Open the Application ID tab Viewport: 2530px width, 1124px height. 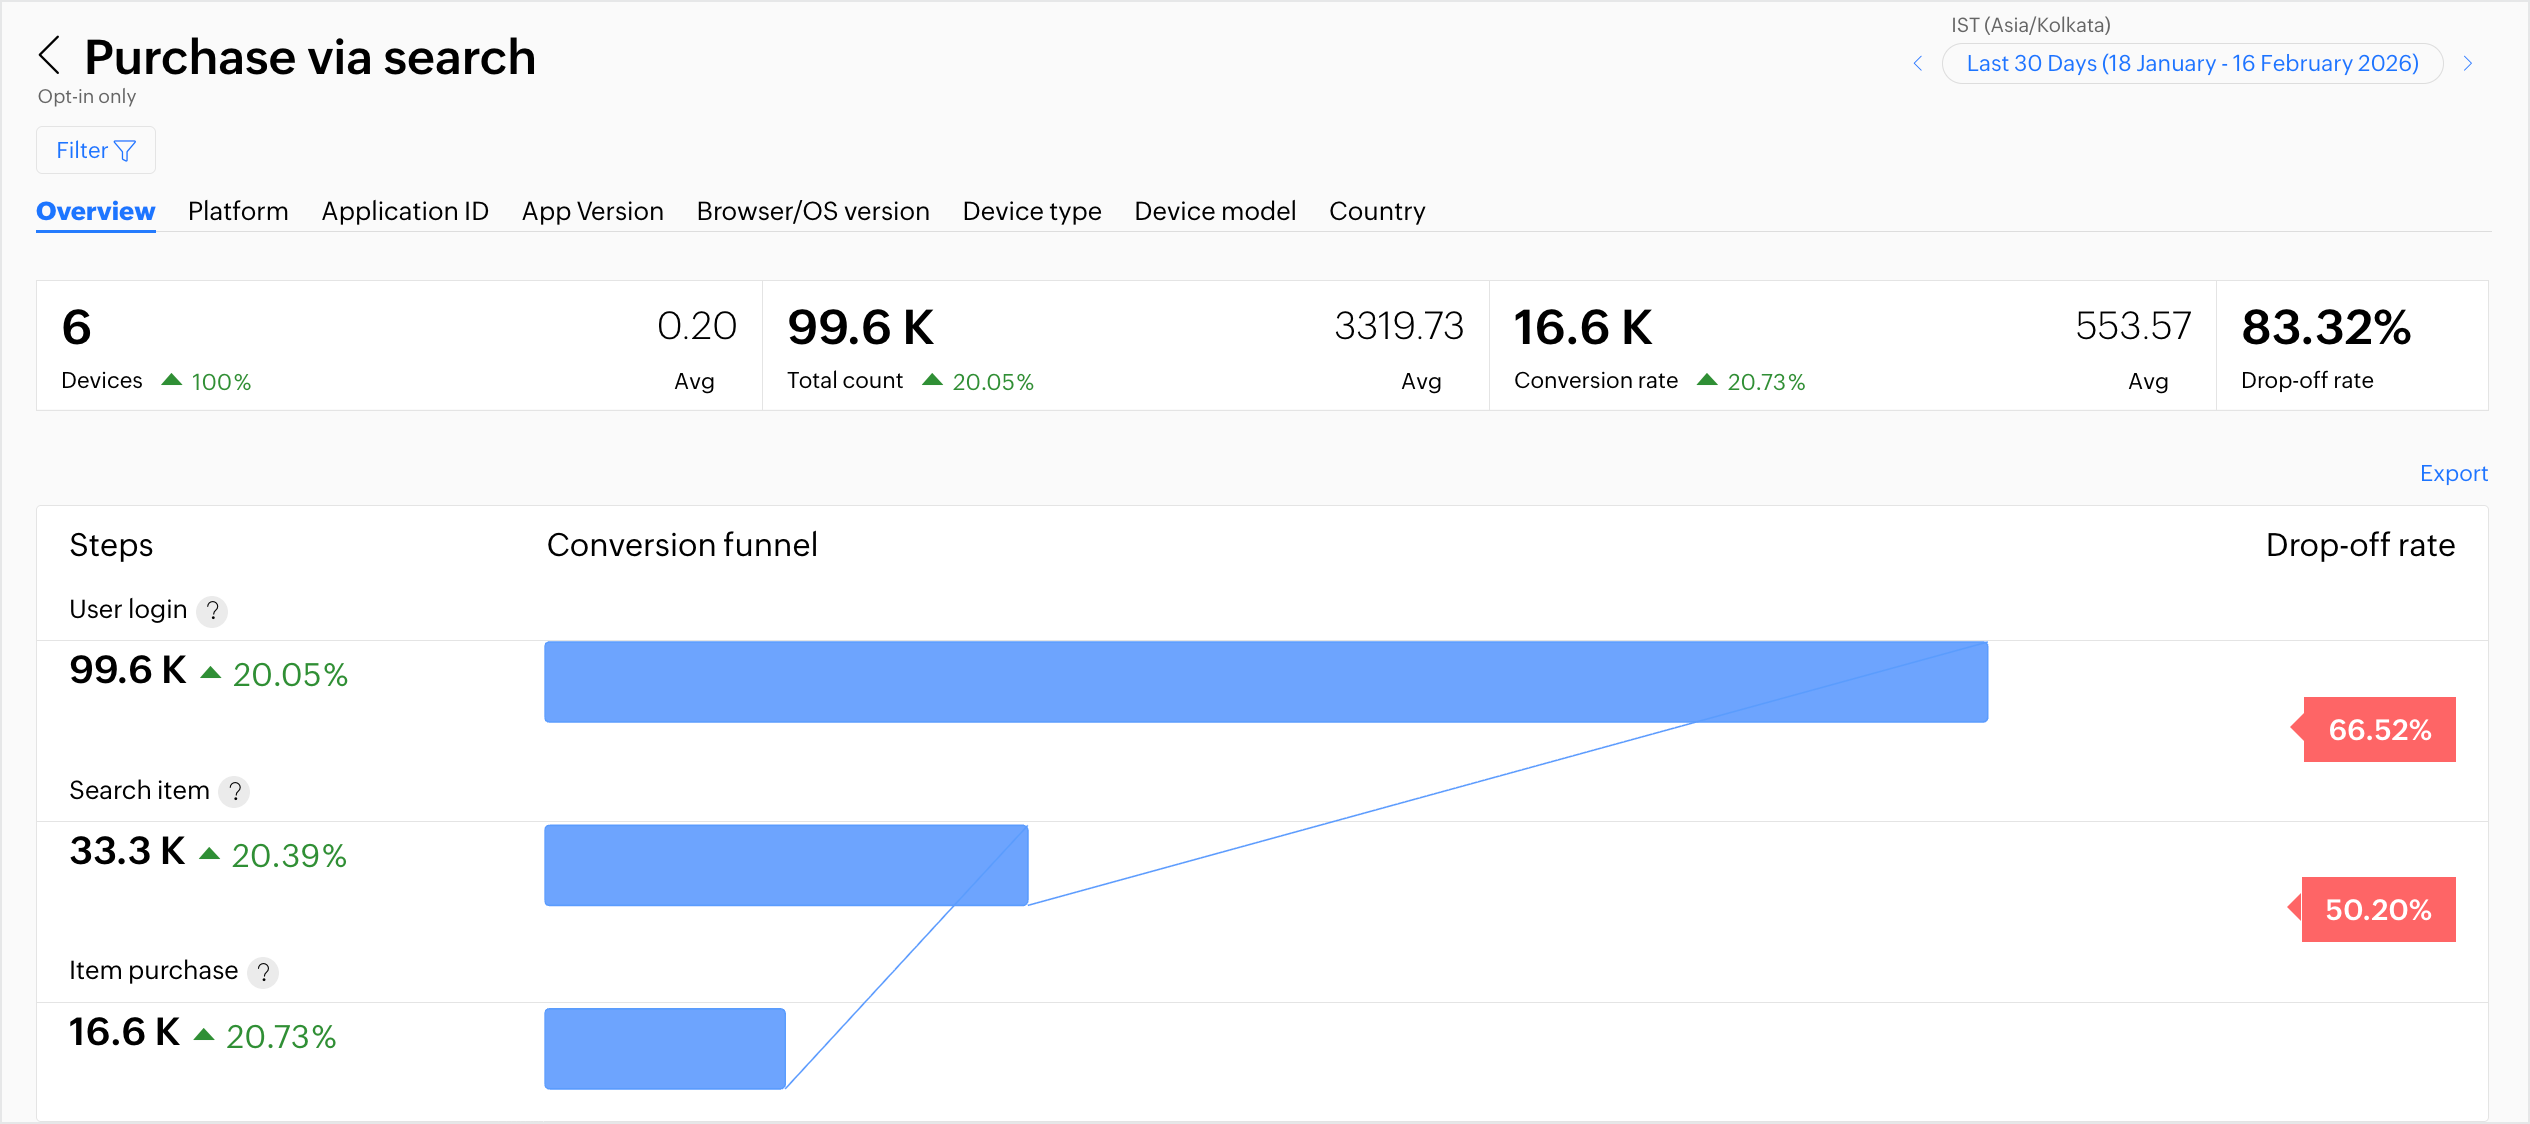coord(405,211)
